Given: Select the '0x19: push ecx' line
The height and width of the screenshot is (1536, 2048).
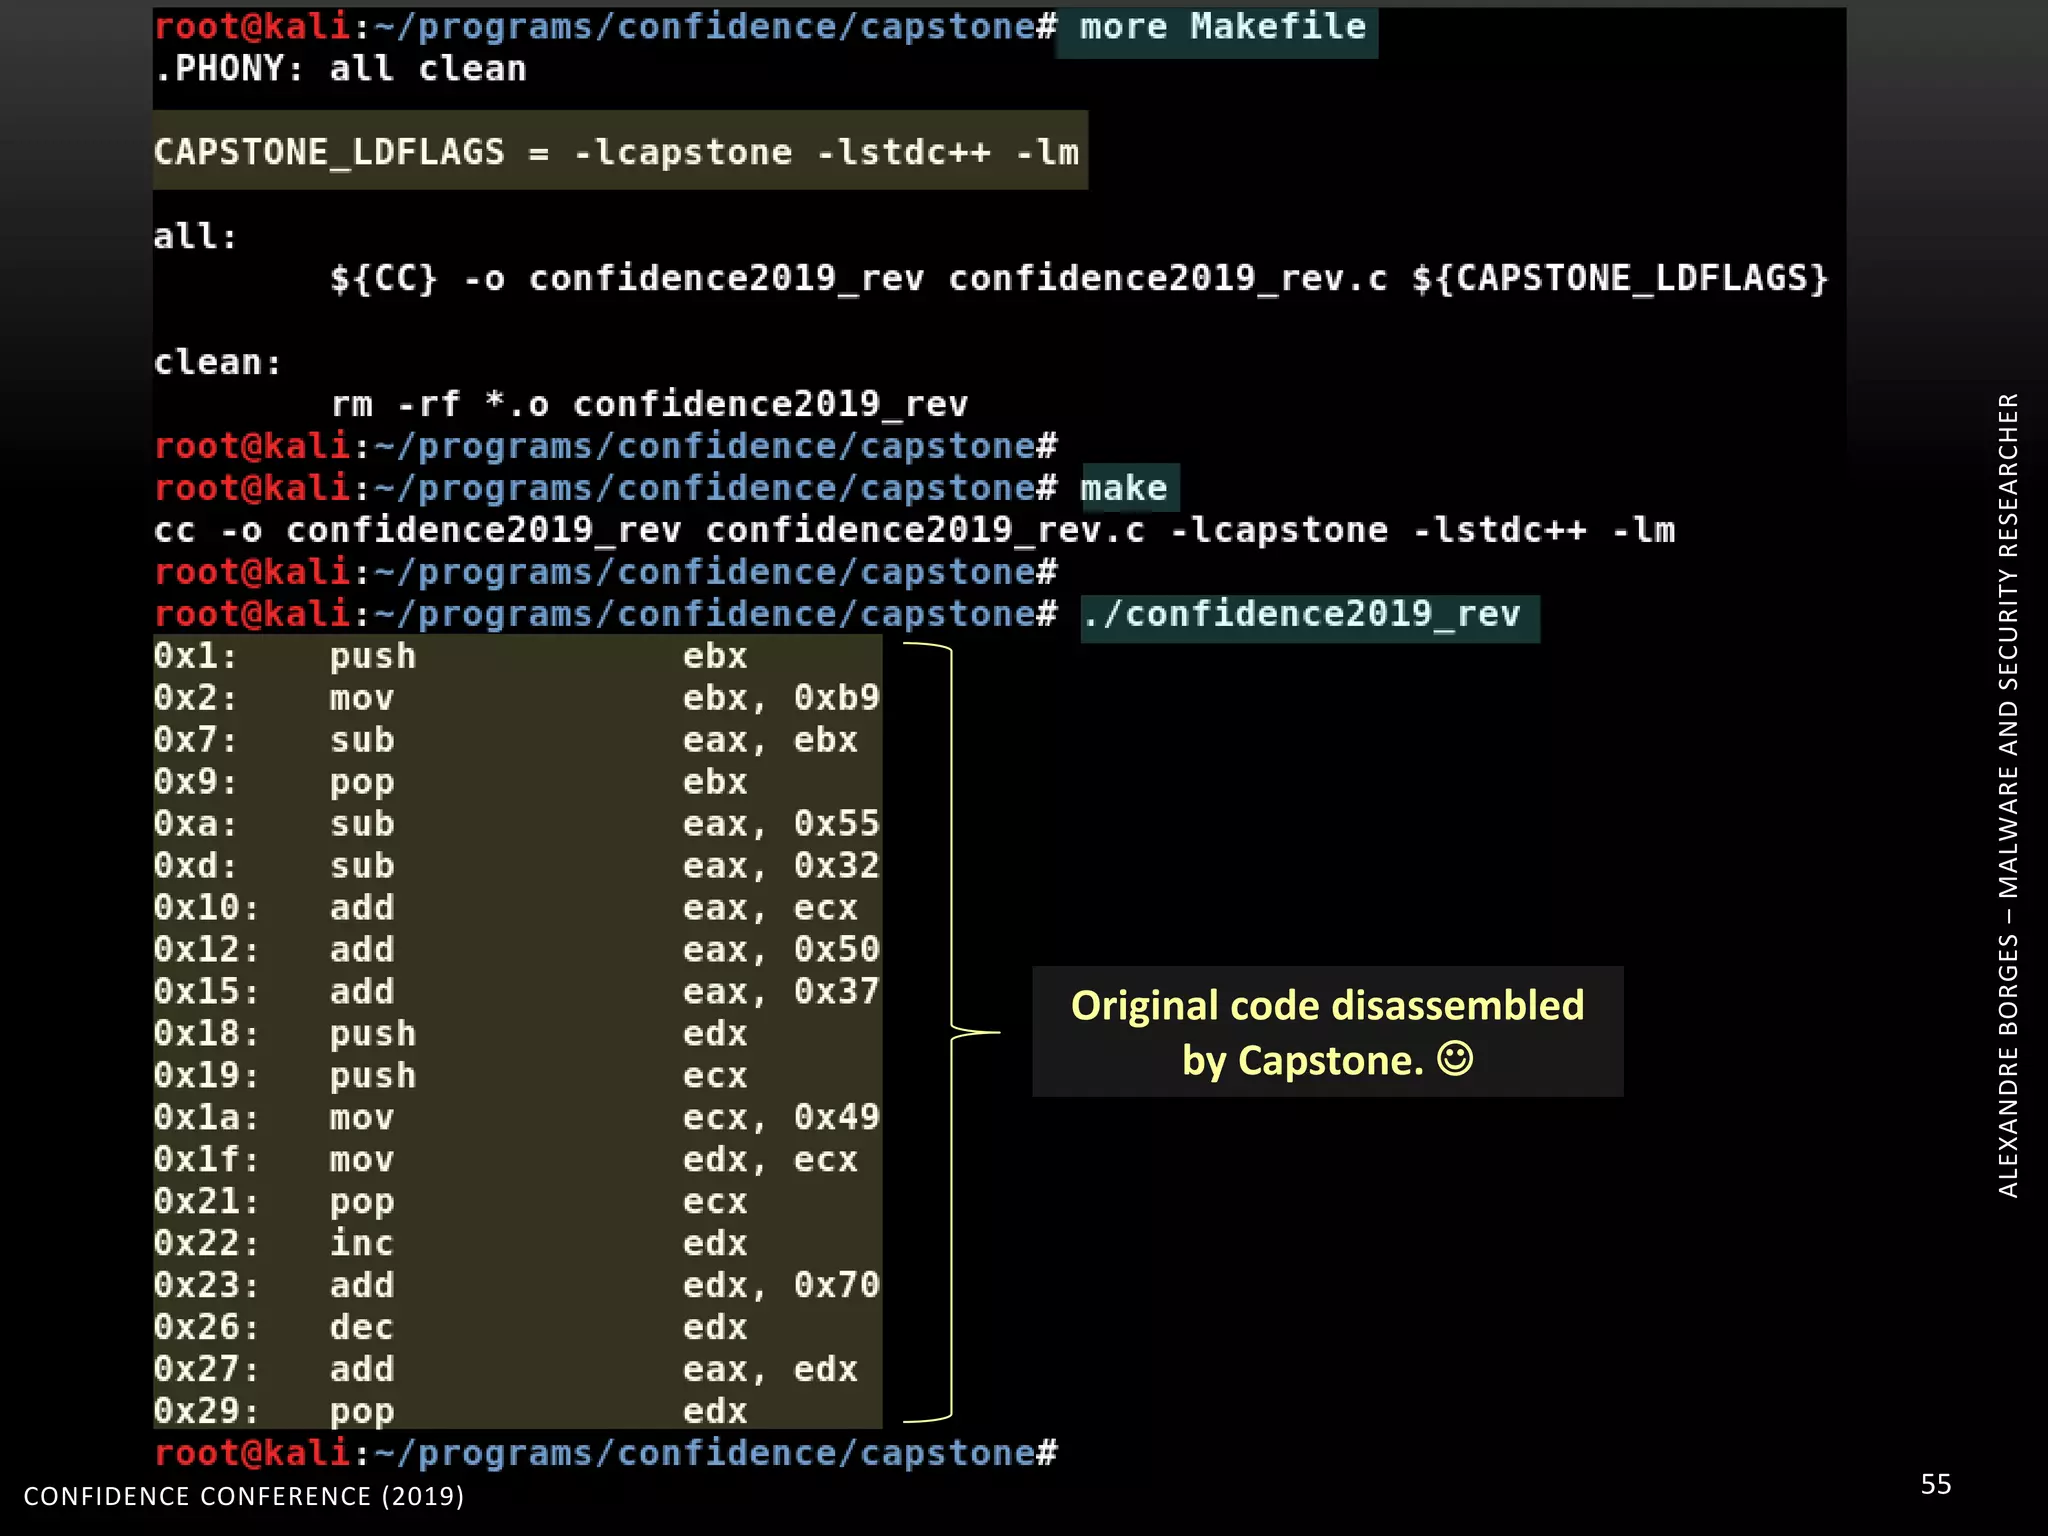Looking at the screenshot, I should [x=451, y=1076].
